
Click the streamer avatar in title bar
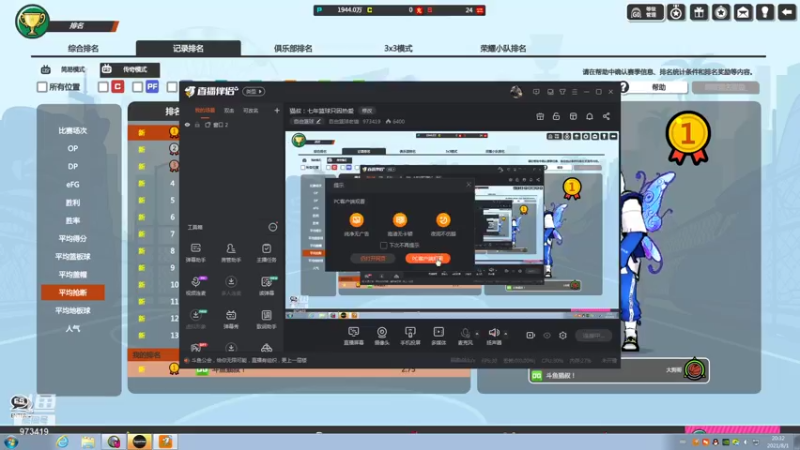(516, 91)
